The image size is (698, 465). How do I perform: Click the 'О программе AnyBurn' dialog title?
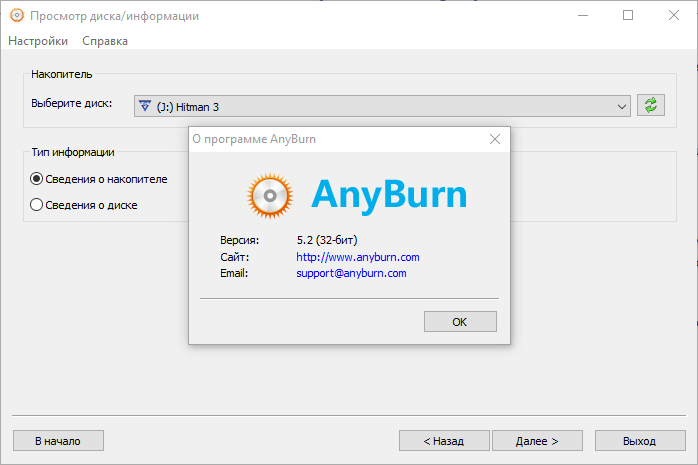[254, 139]
